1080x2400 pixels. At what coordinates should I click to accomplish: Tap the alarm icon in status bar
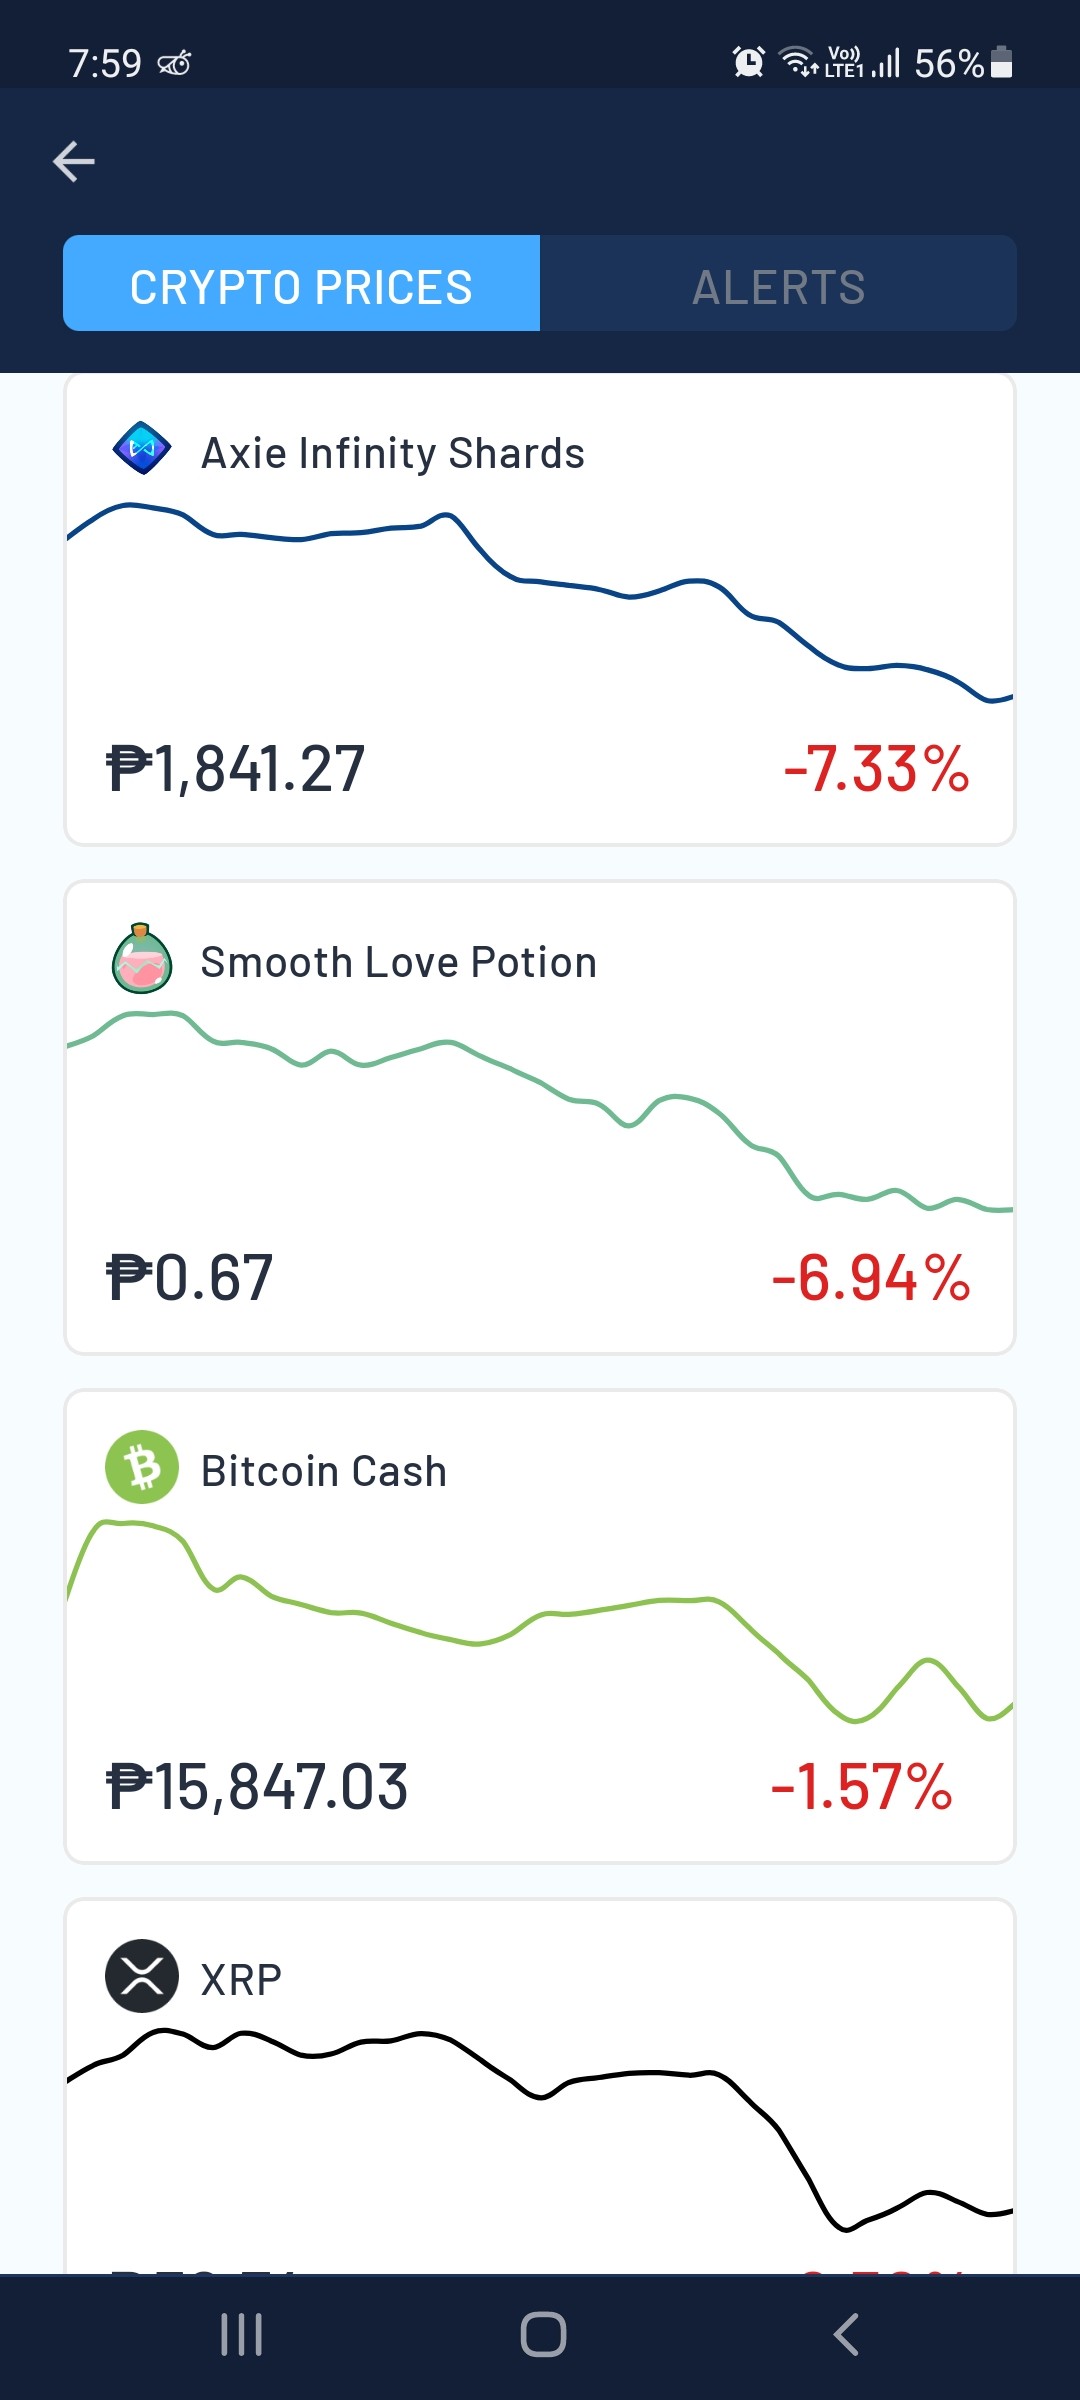(x=749, y=62)
